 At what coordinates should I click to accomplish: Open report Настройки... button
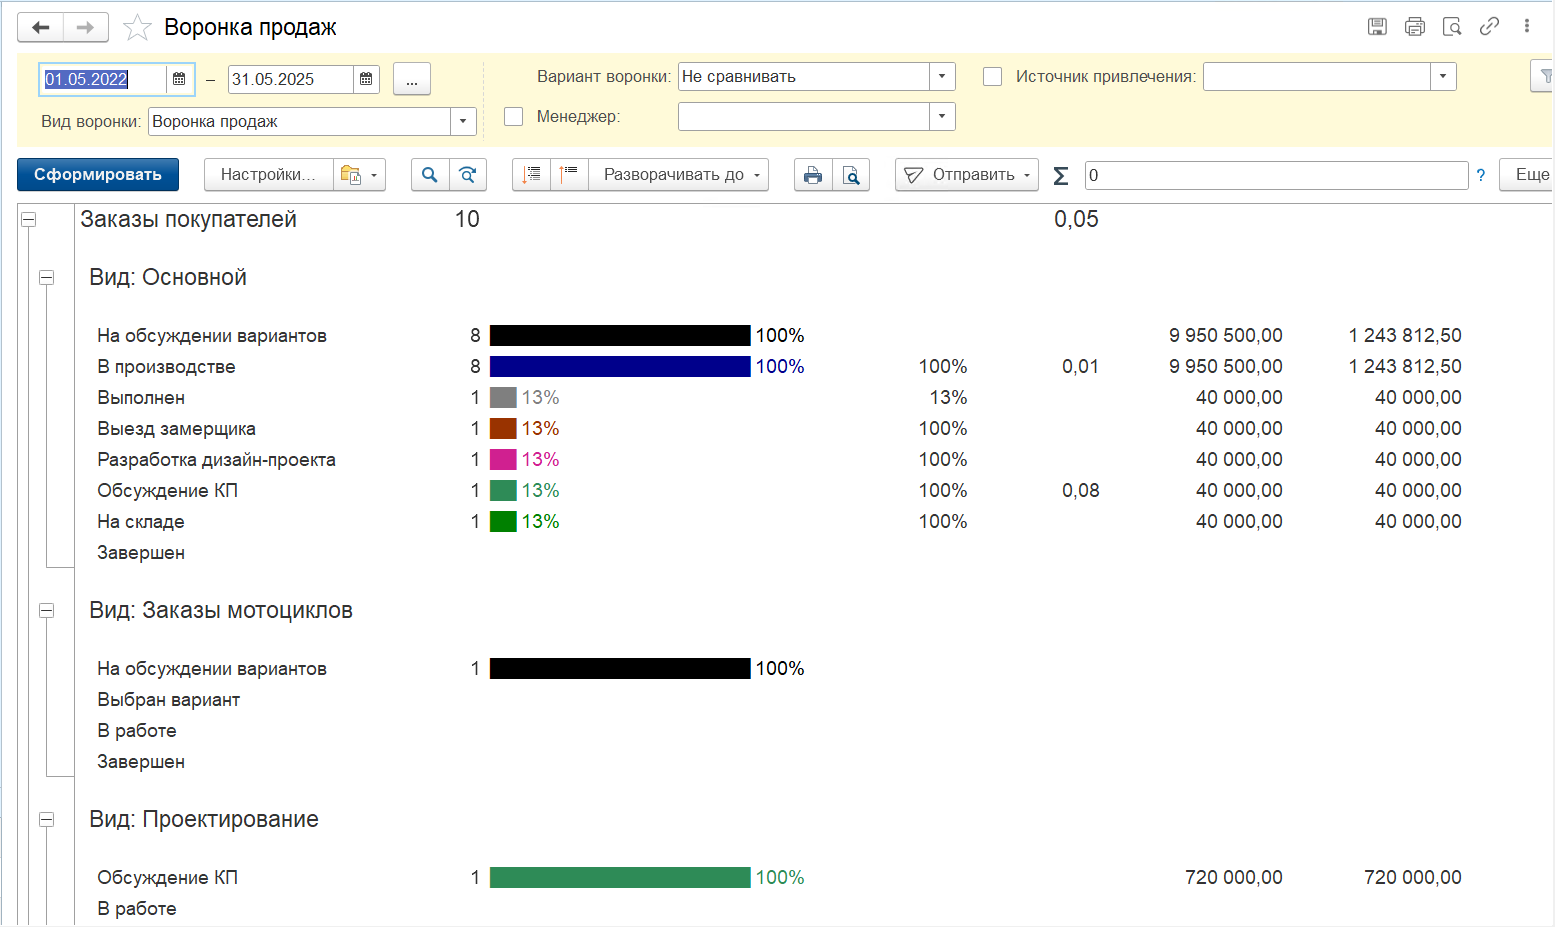point(268,175)
